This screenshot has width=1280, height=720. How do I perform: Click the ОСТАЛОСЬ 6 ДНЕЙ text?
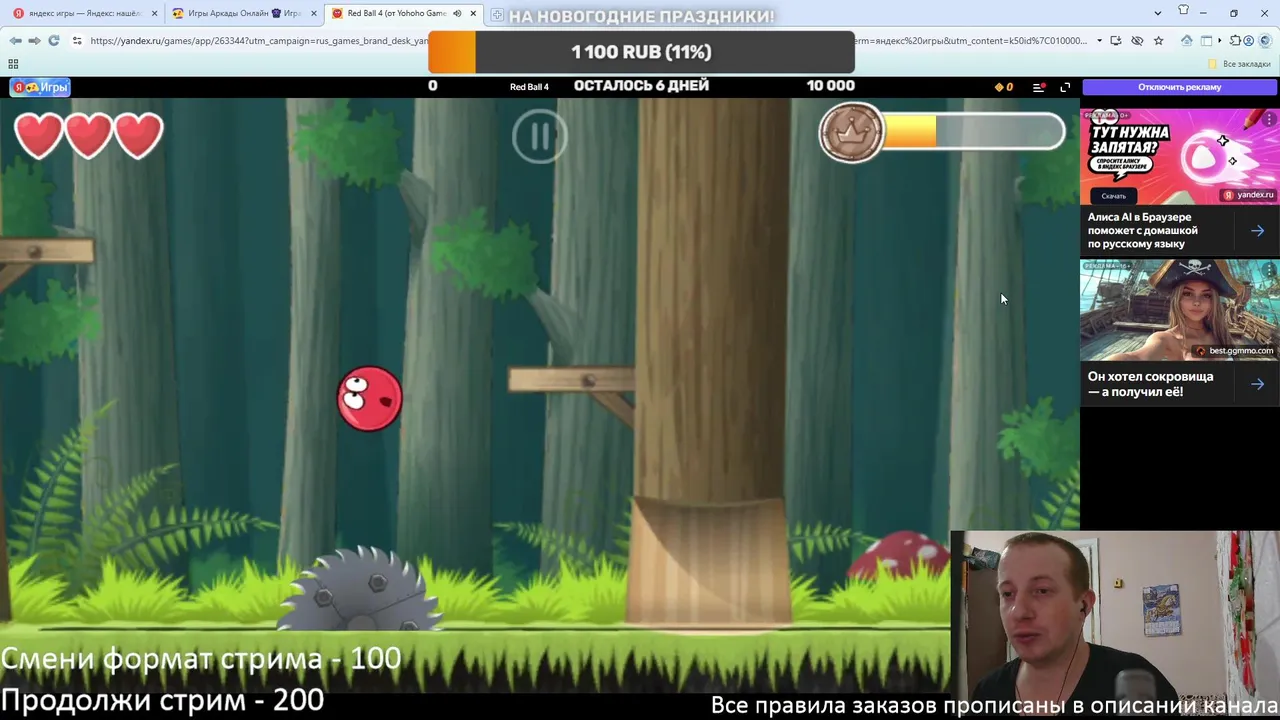[641, 86]
